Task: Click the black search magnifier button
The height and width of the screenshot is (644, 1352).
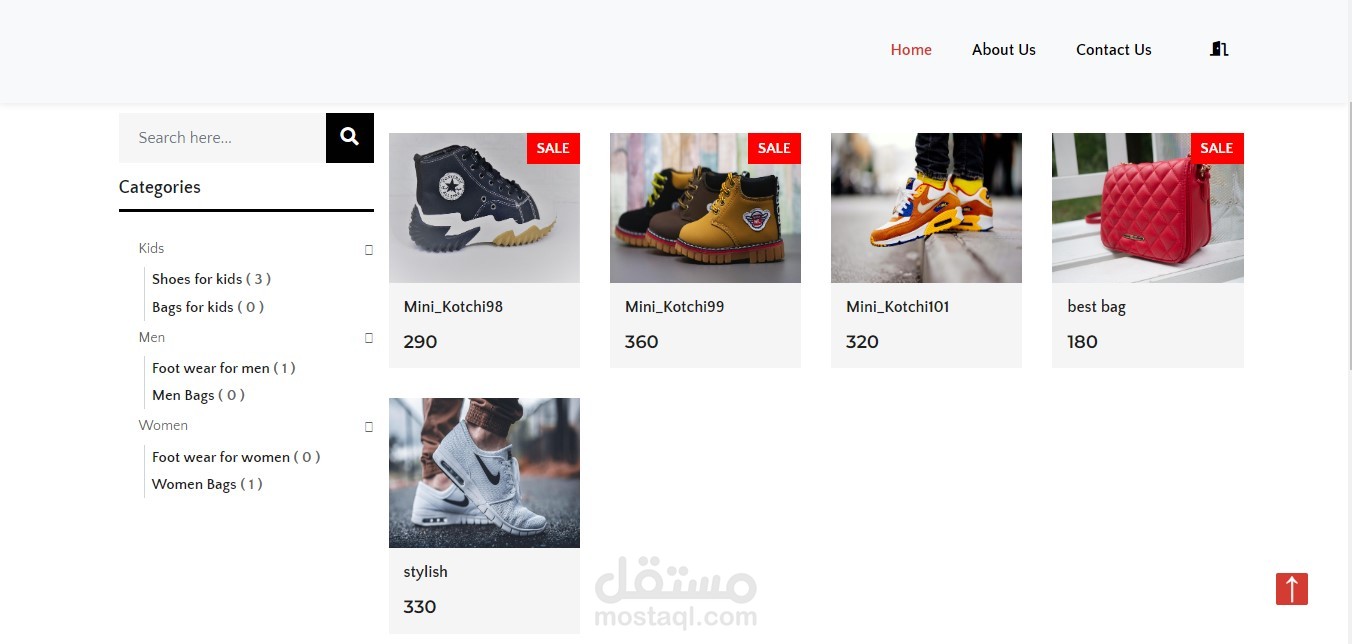Action: 350,138
